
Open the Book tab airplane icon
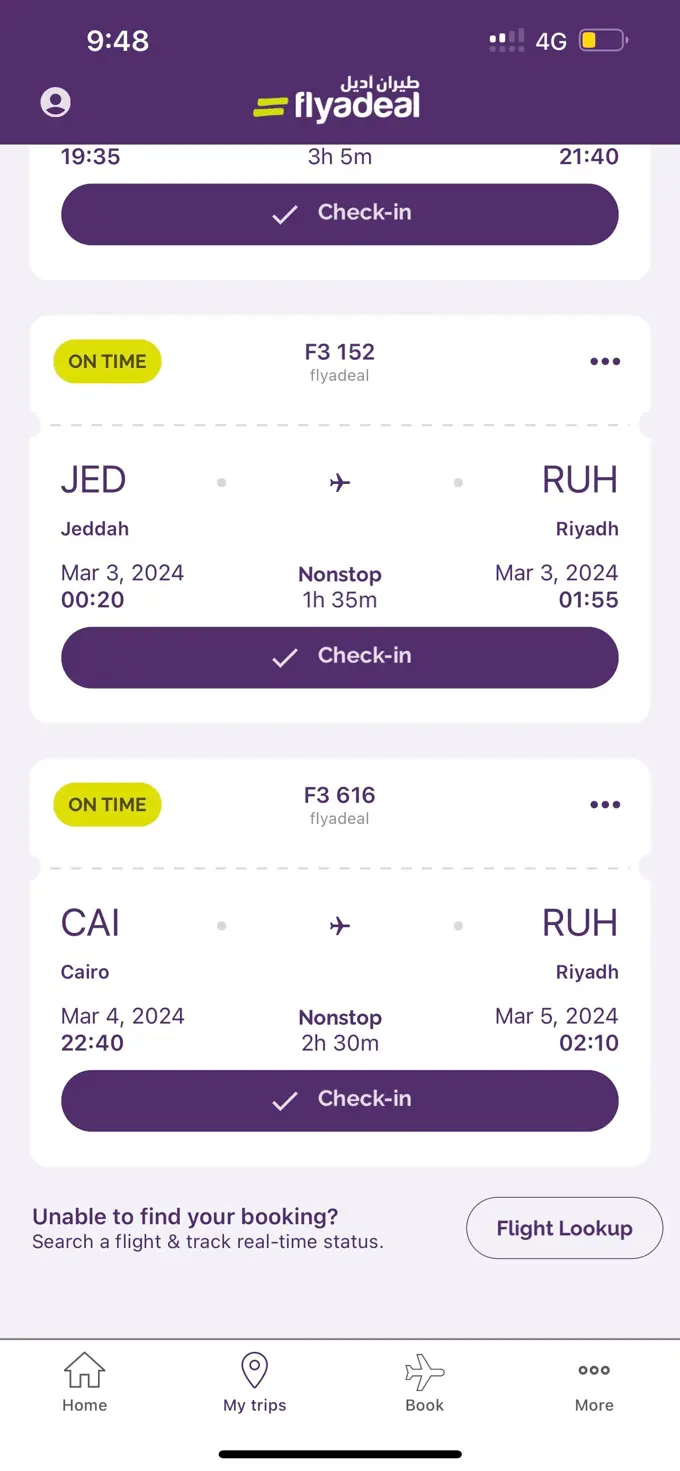tap(424, 1372)
